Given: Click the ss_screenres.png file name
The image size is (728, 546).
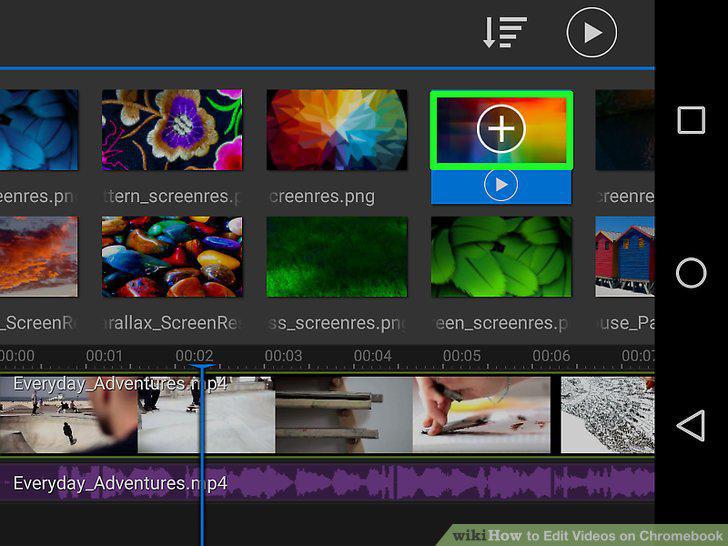Looking at the screenshot, I should 337,323.
